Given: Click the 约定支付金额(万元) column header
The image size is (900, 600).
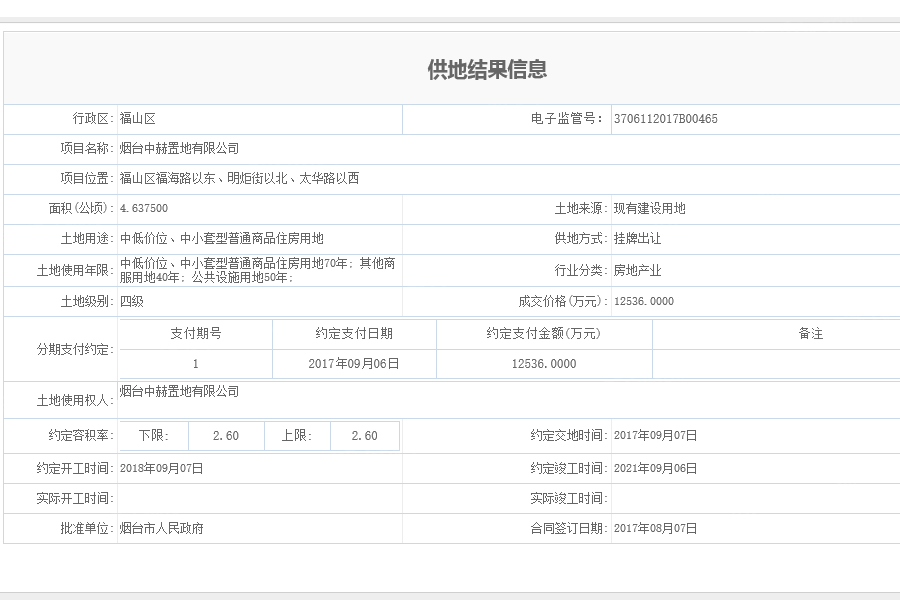Looking at the screenshot, I should coord(544,334).
